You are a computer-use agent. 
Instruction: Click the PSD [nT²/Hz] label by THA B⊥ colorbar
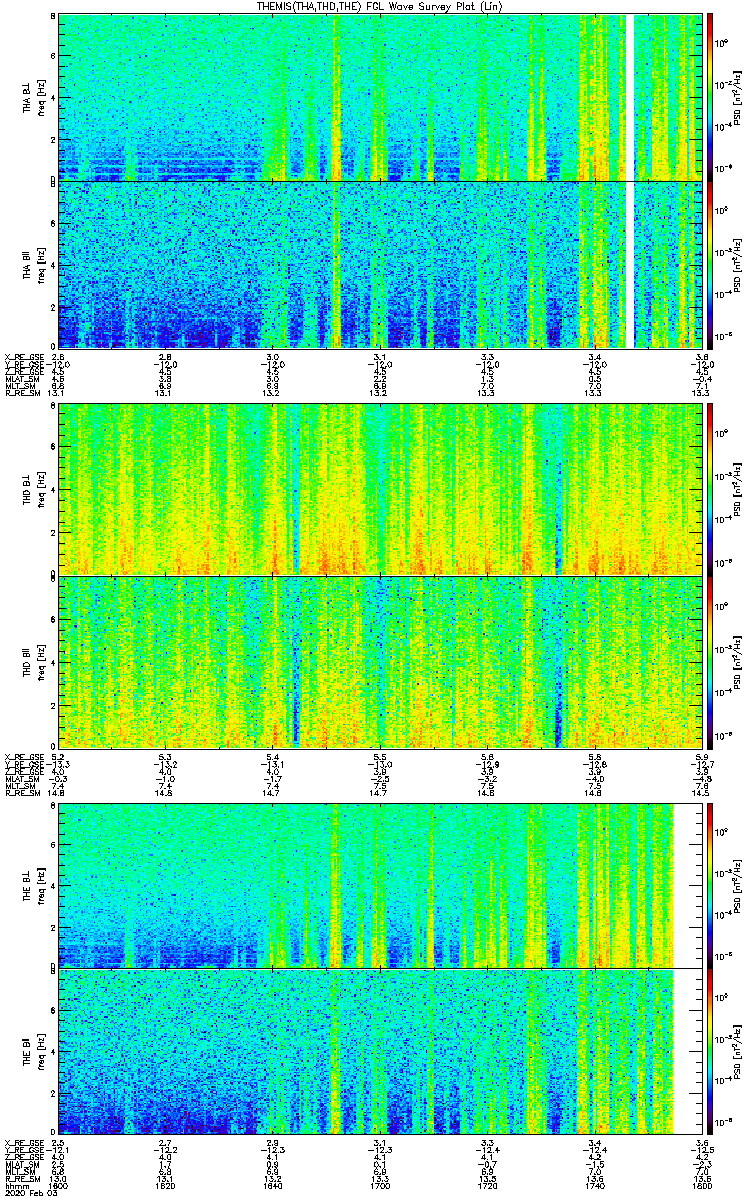(x=739, y=97)
